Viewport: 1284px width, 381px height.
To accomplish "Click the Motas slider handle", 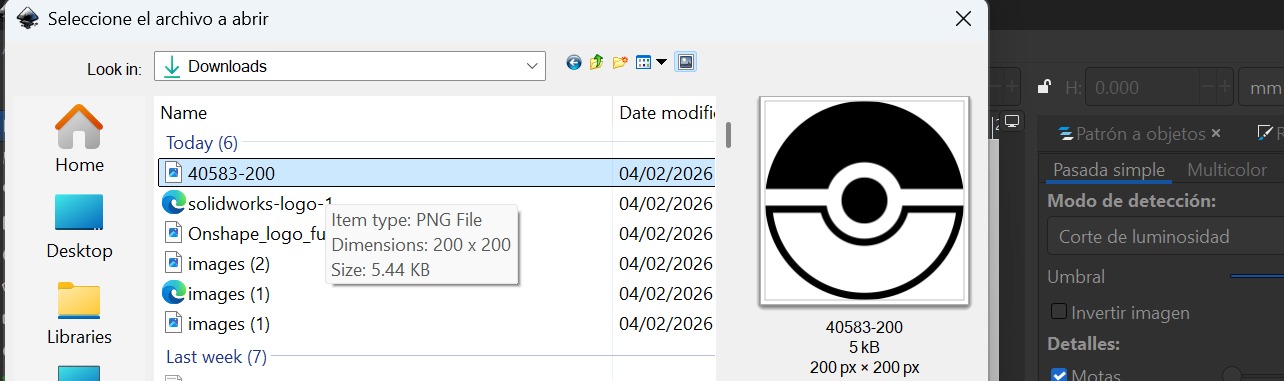I will [1232, 375].
